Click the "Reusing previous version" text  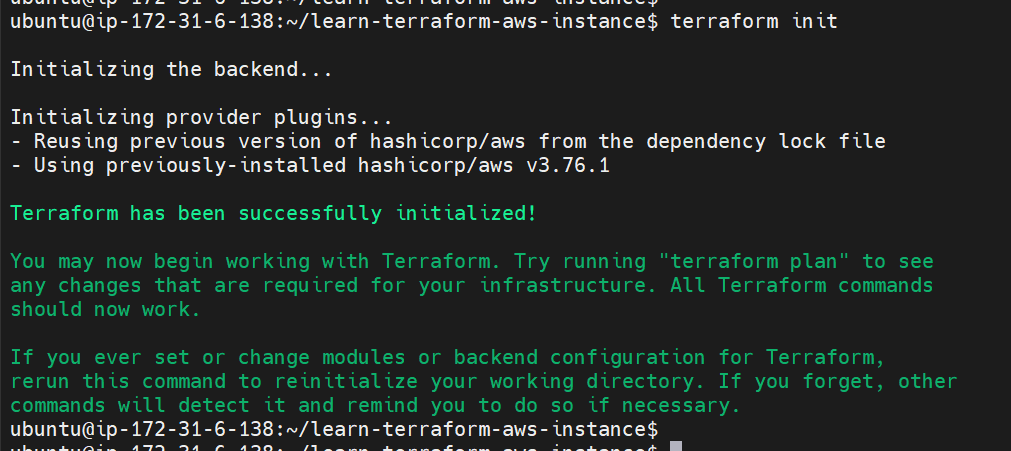pyautogui.click(x=176, y=142)
